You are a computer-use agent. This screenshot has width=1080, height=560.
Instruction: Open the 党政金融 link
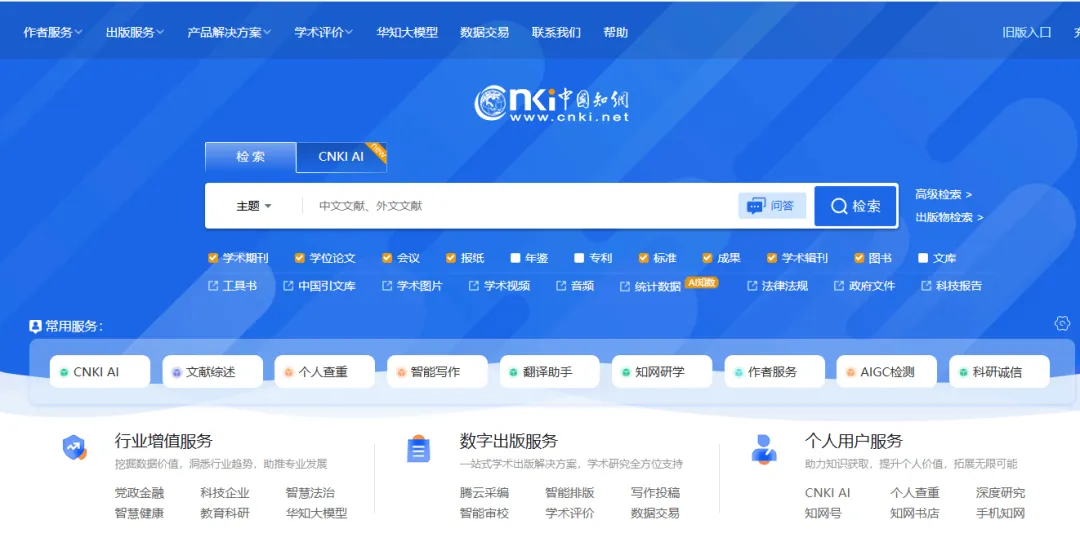[139, 493]
